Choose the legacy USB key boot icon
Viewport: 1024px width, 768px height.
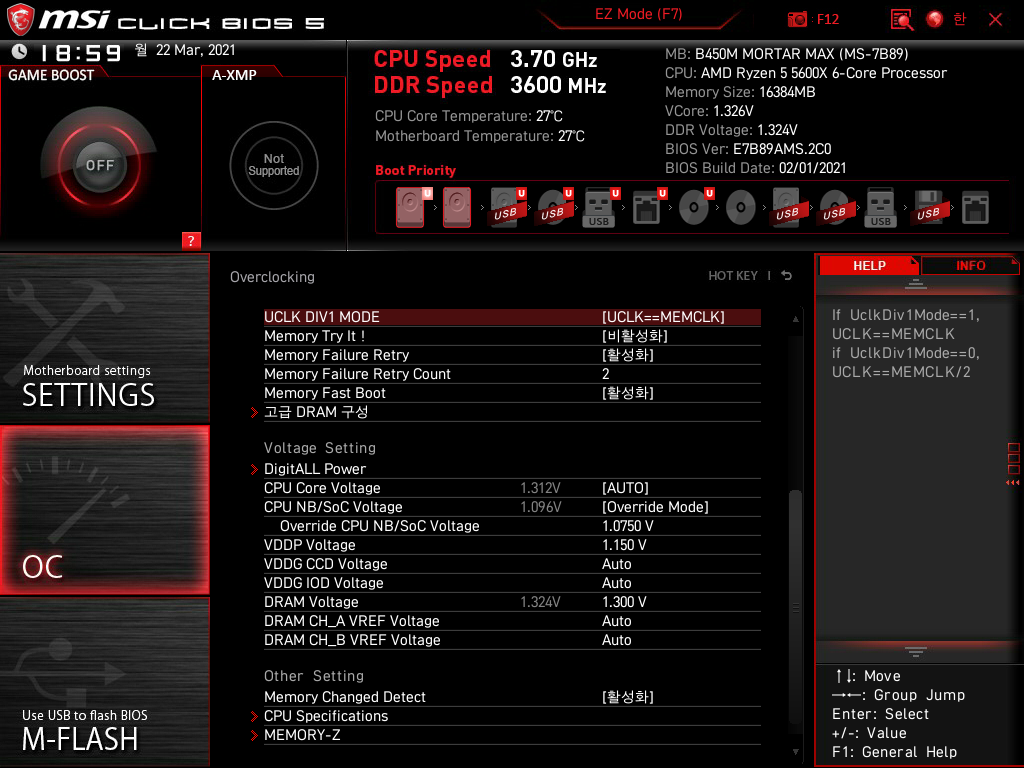881,208
